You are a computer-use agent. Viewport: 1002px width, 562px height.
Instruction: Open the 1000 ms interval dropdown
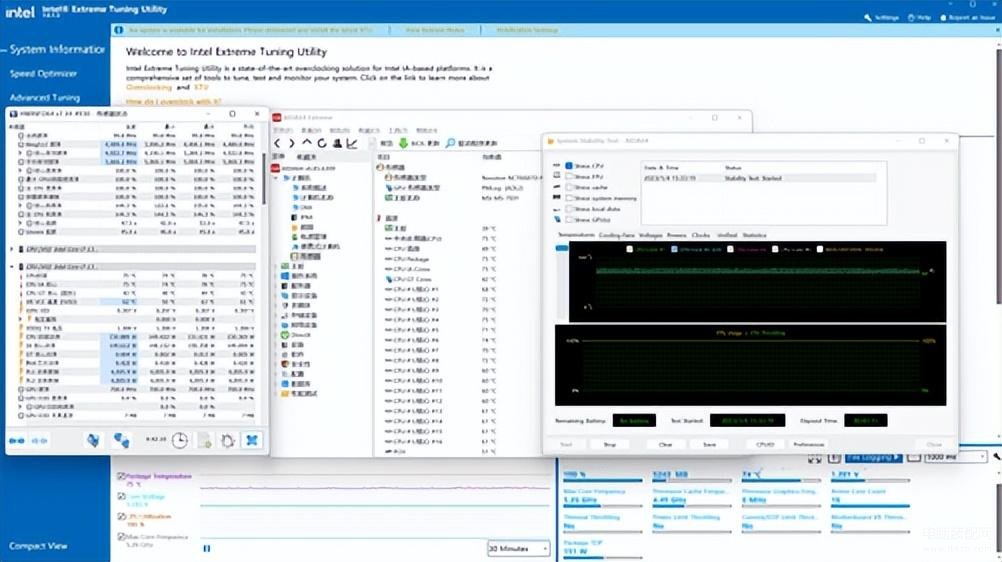pos(955,457)
